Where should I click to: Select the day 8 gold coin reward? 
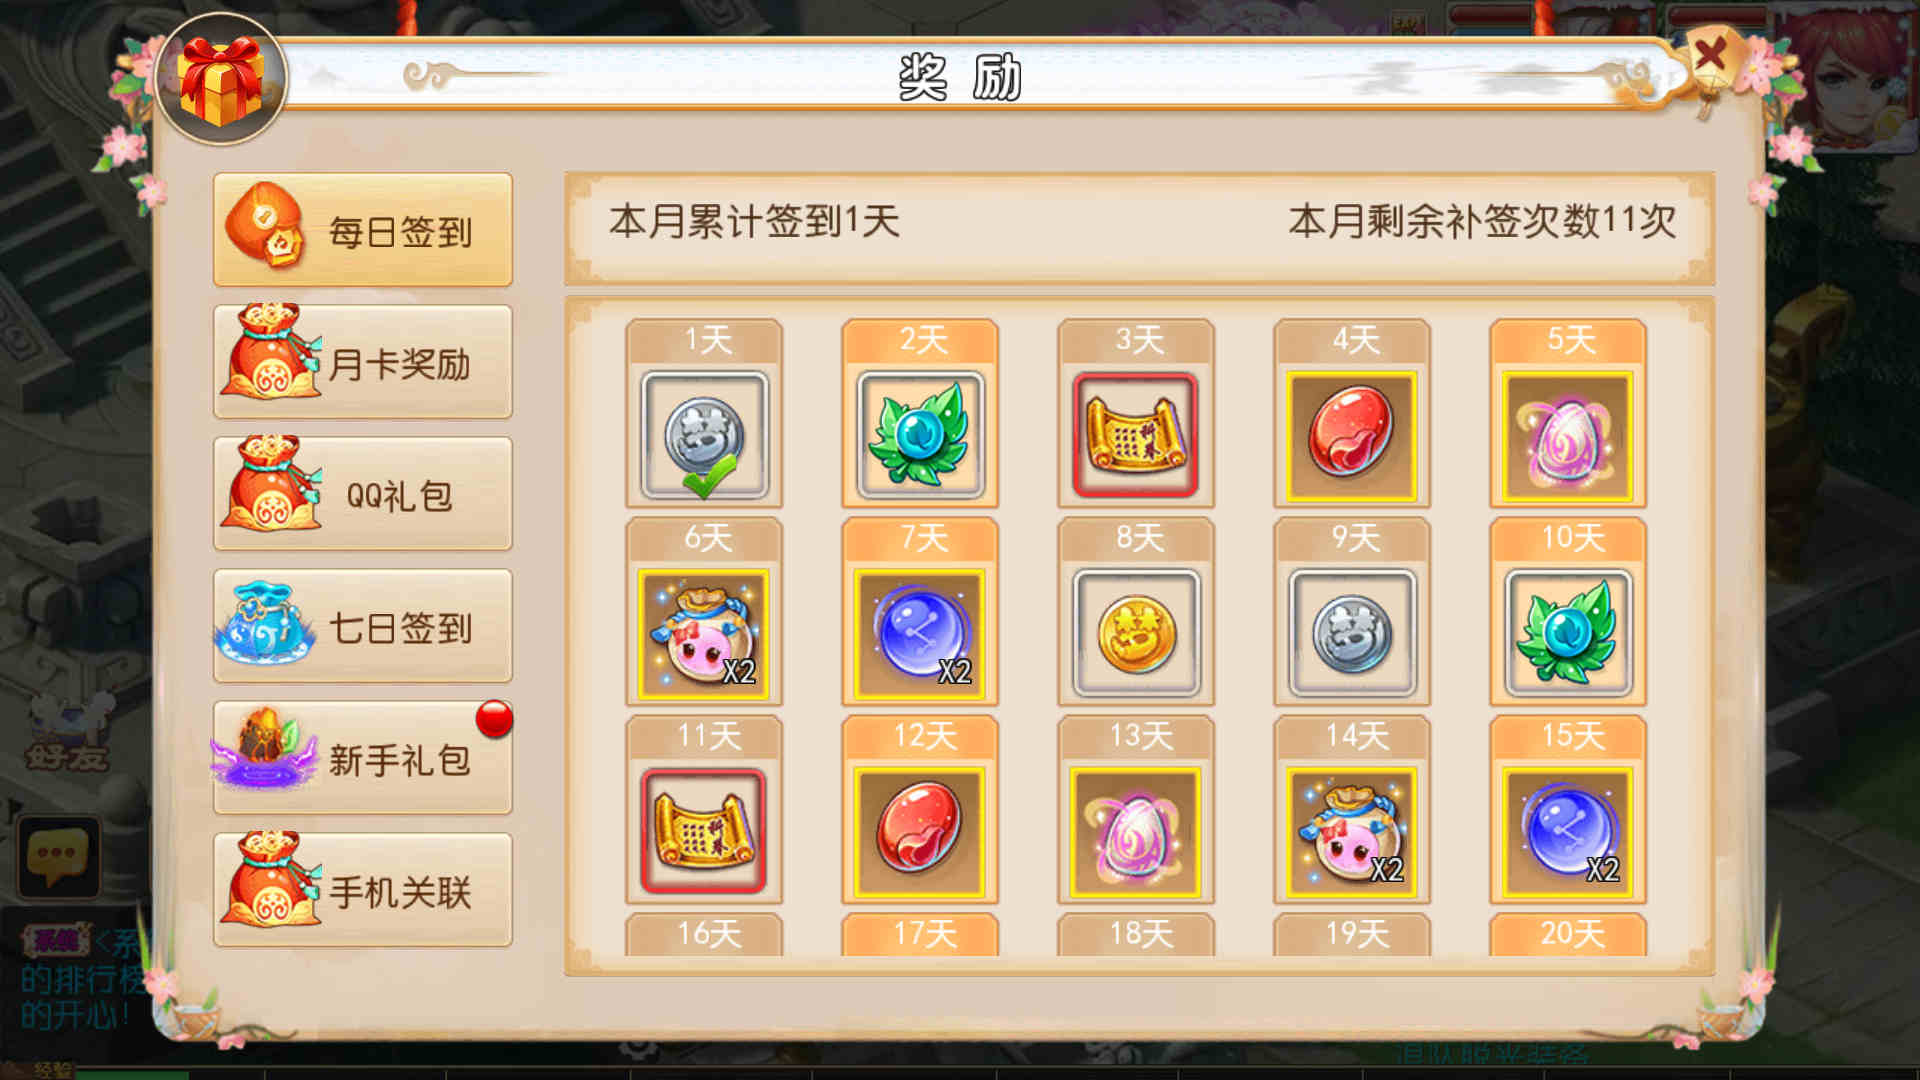point(1136,634)
